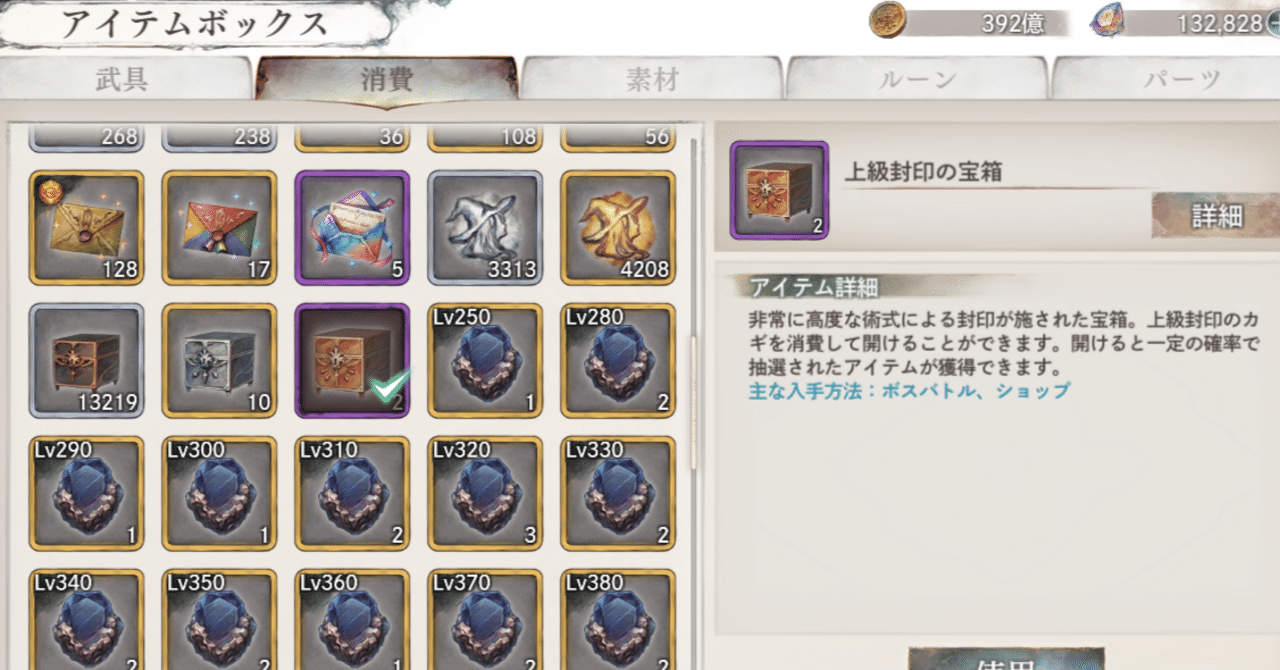Select the Lv320 blue crystal item
Viewport: 1280px width, 670px height.
(485, 494)
